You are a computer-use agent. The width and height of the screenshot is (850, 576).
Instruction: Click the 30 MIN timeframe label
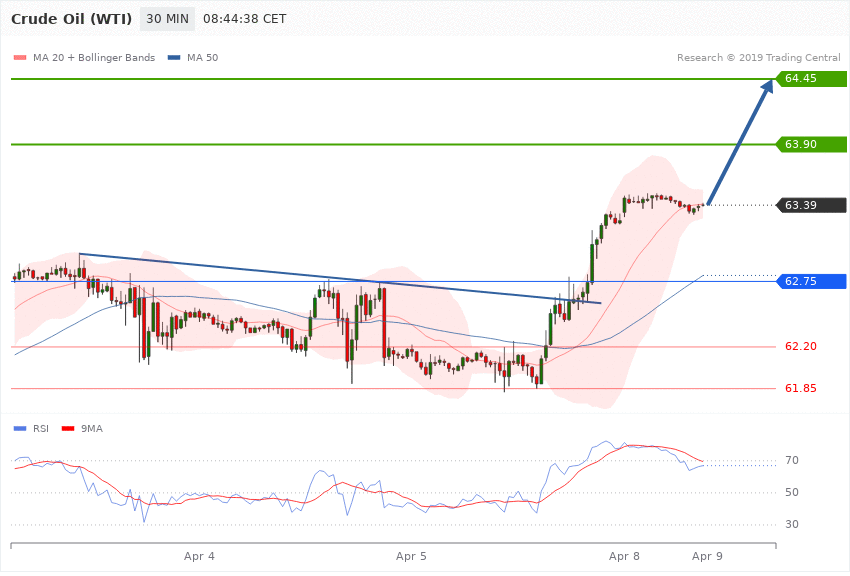167,19
